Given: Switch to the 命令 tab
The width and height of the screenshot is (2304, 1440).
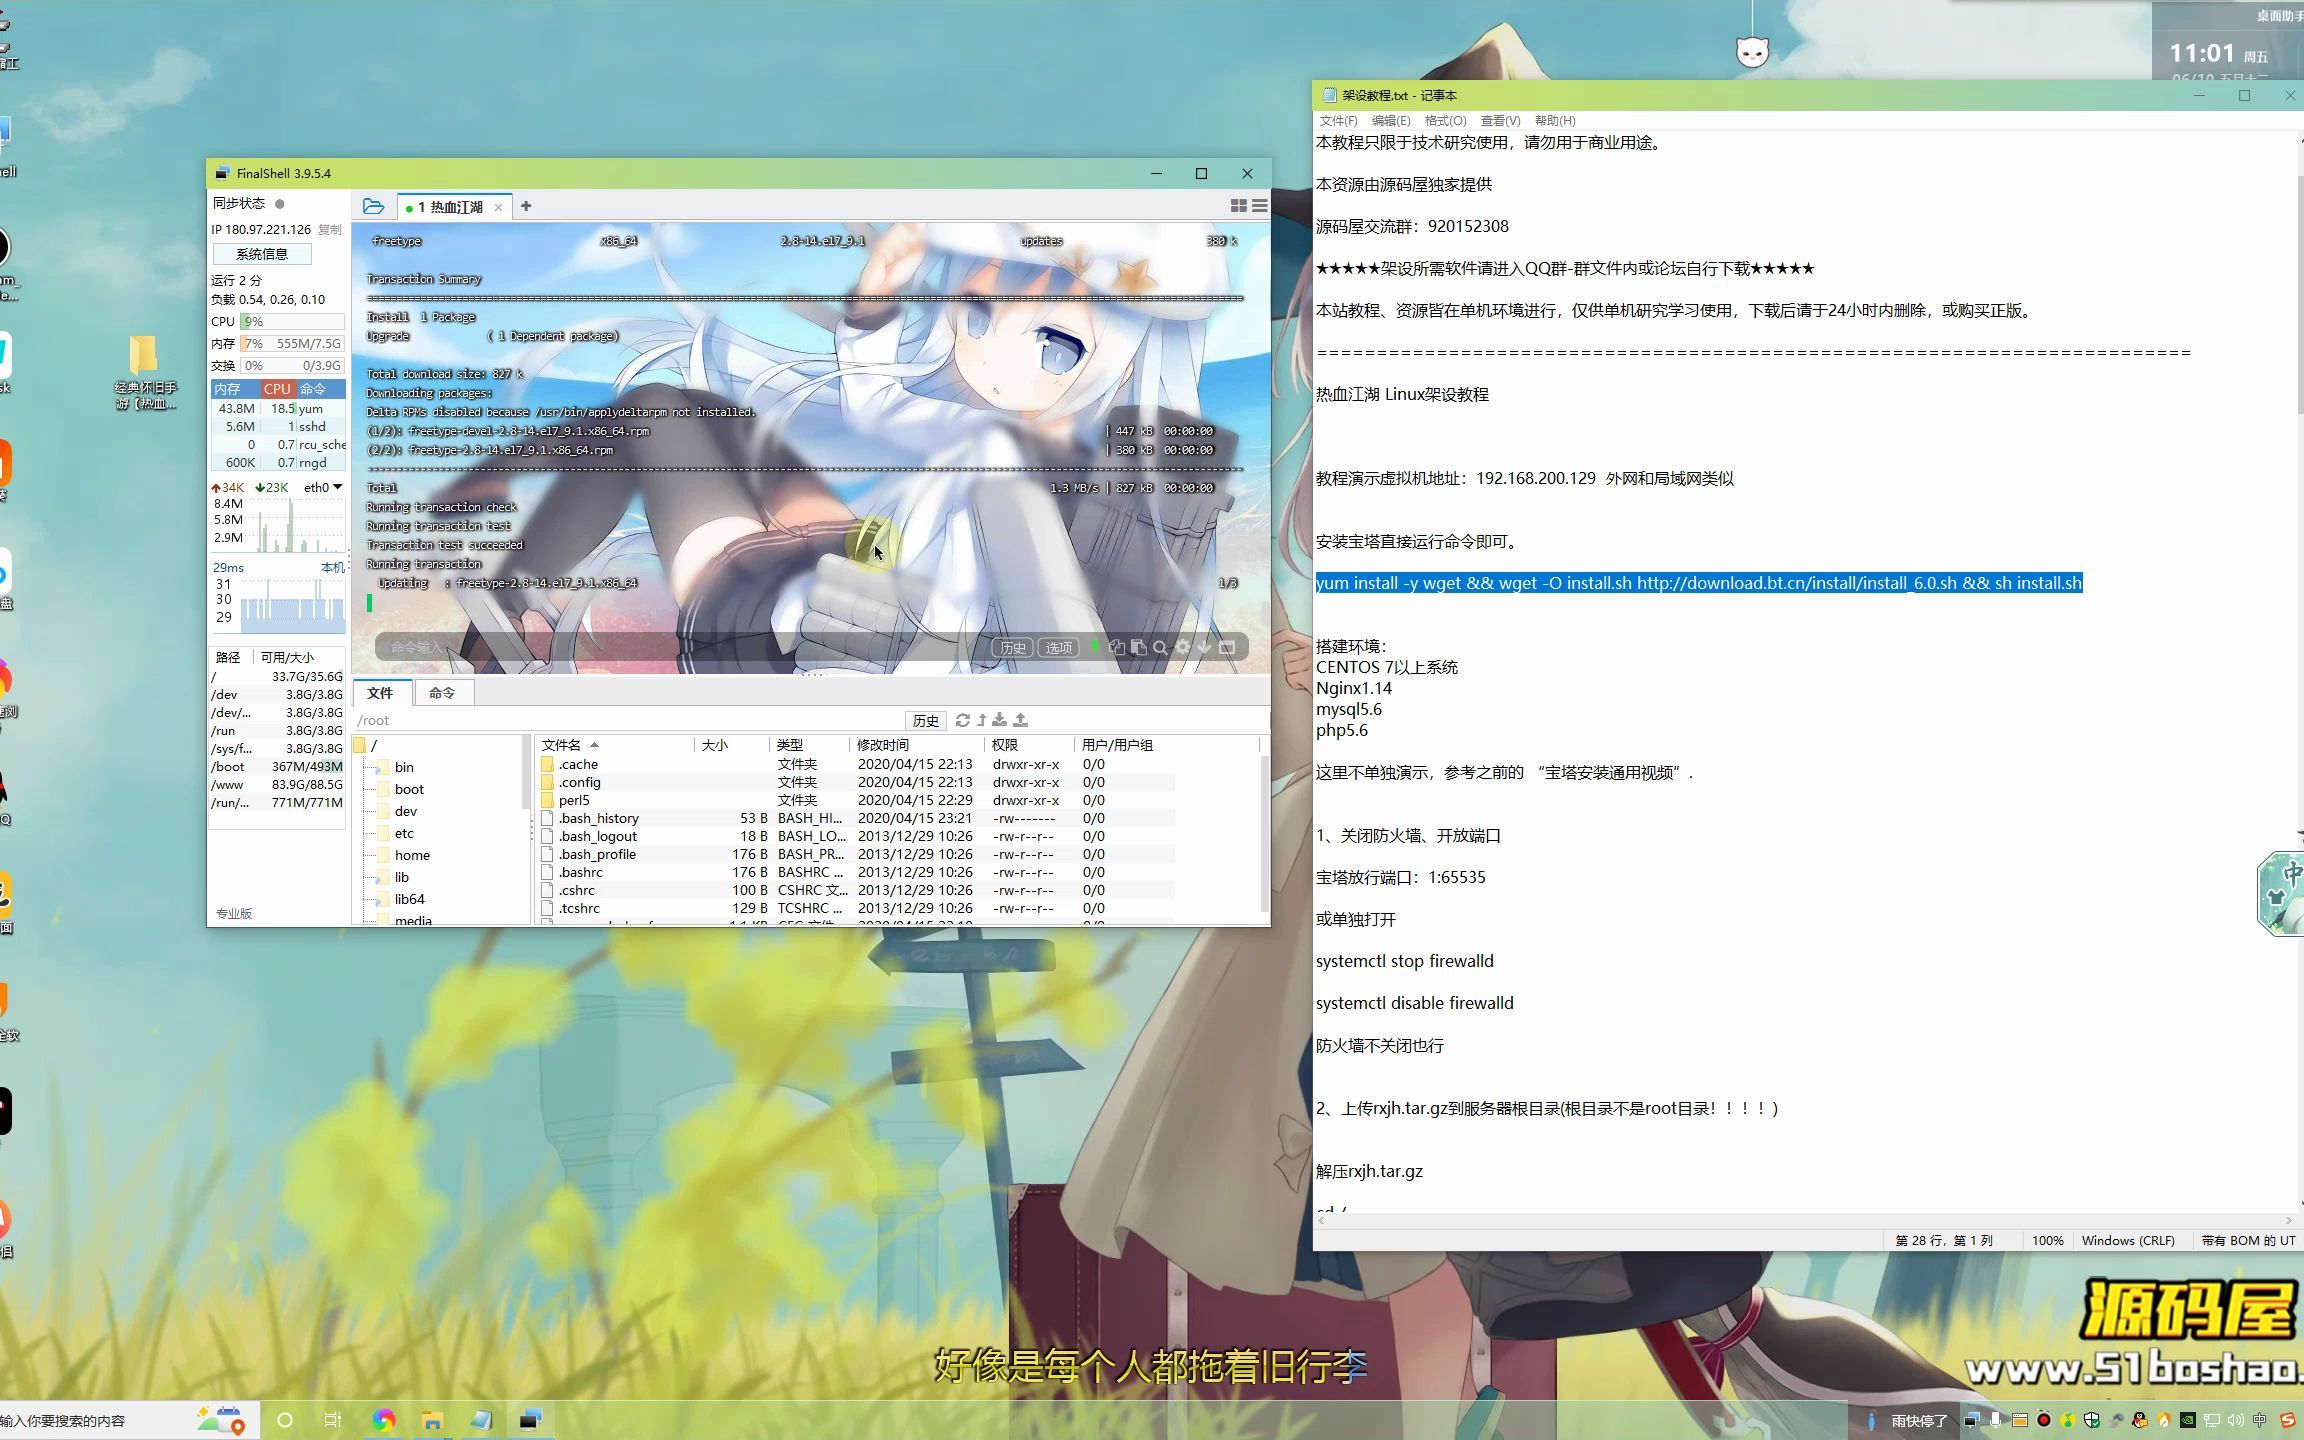Looking at the screenshot, I should pos(442,692).
